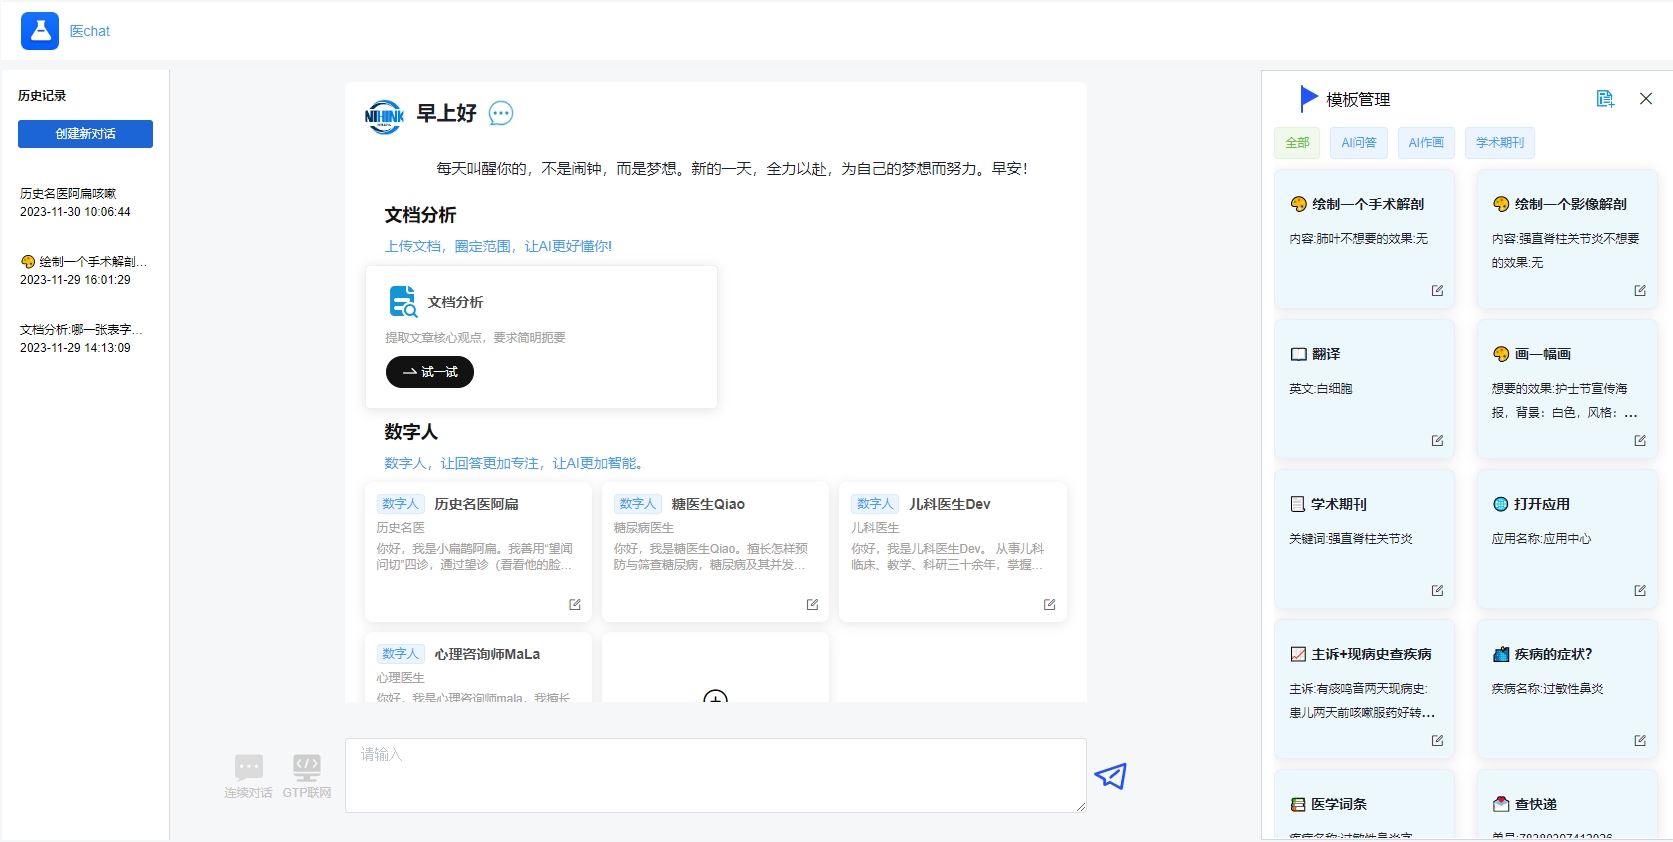Click the 上传文档,圈定范围 link text

[498, 246]
